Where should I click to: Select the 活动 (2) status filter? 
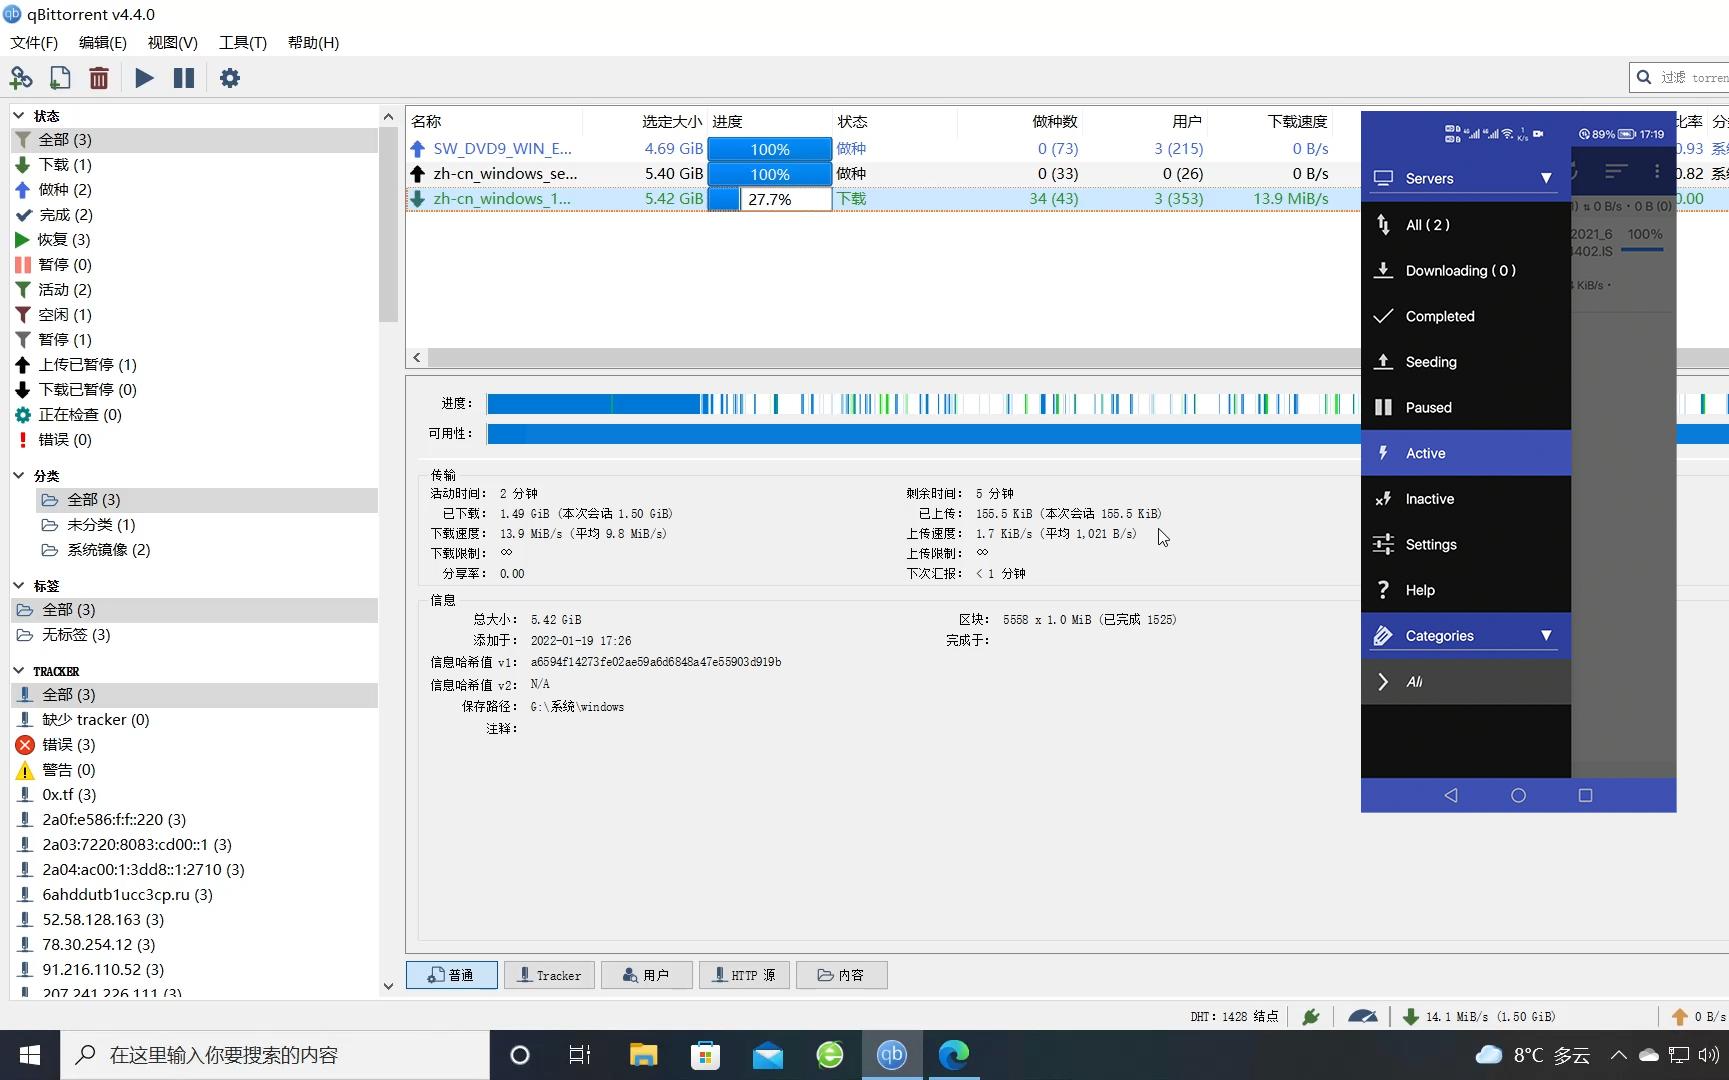pyautogui.click(x=195, y=290)
